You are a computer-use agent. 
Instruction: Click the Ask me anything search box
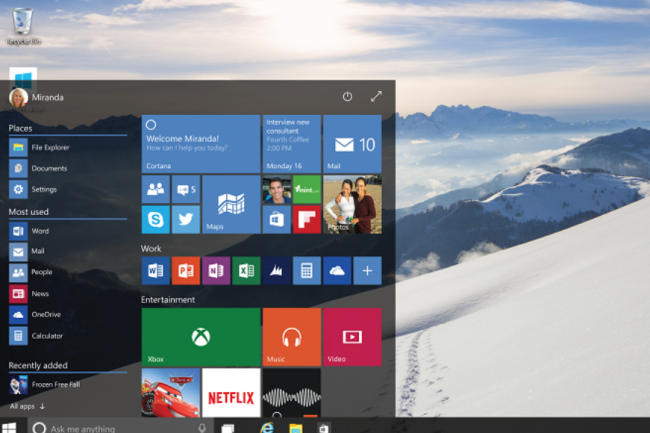coord(120,427)
